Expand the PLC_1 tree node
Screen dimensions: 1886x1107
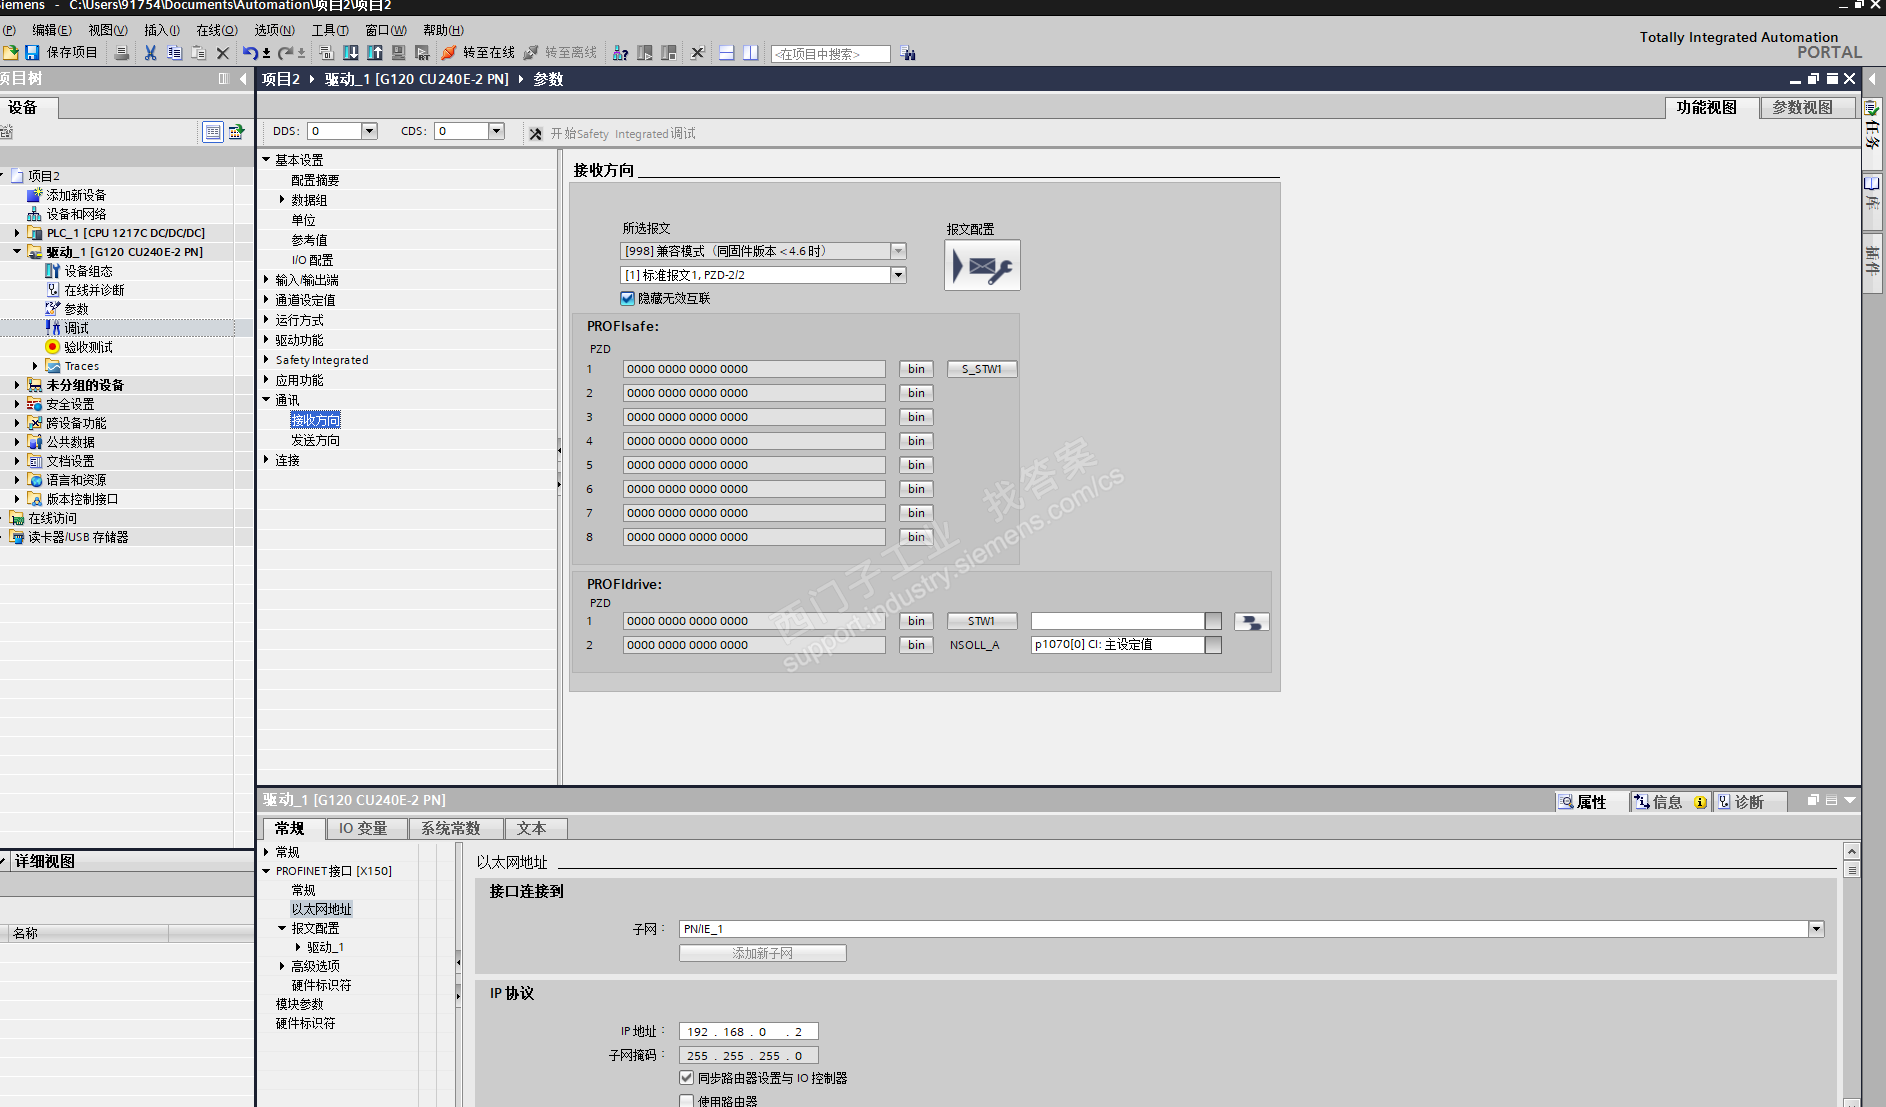[17, 233]
